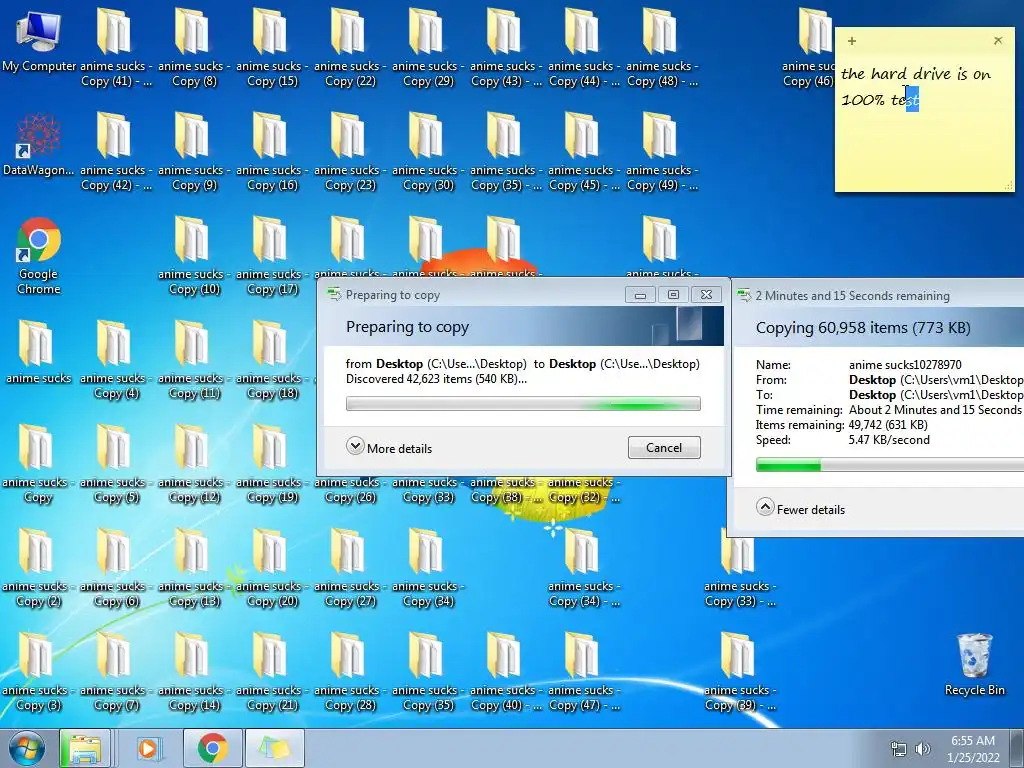
Task: Minimize the Preparing to copy dialog
Action: 640,295
